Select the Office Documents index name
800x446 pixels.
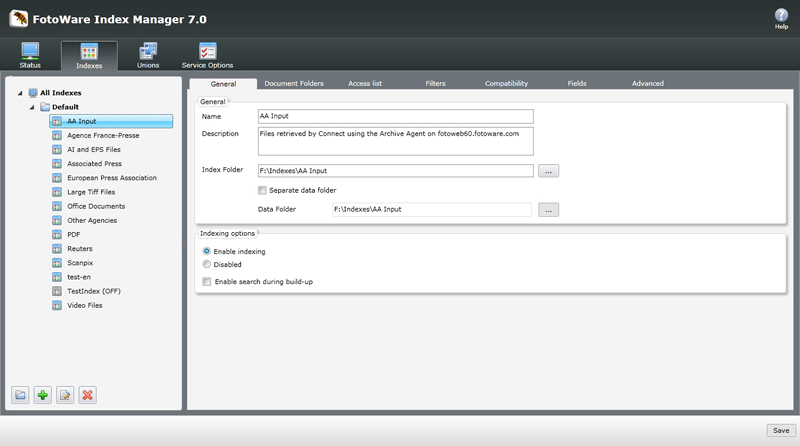coord(96,207)
